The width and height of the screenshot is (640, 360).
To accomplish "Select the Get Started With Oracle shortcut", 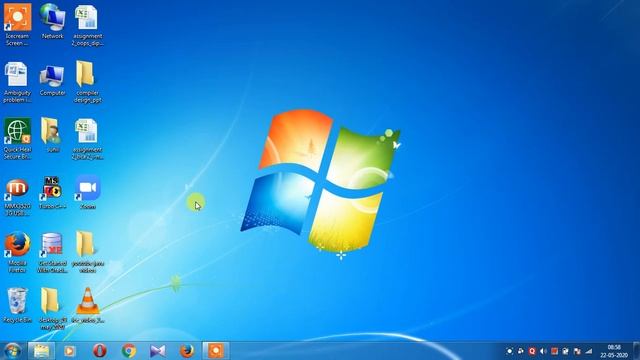I will point(52,252).
